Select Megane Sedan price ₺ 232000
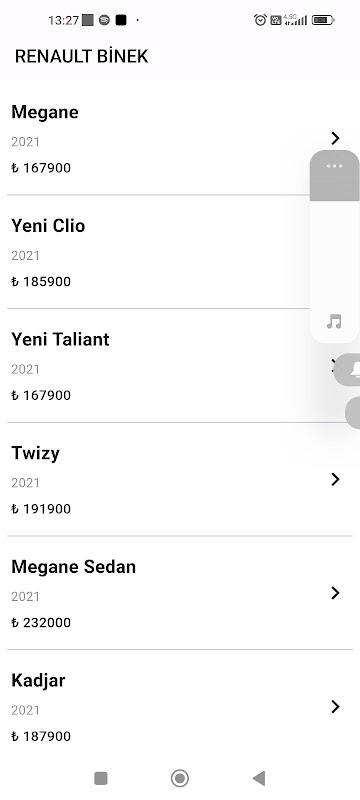 (41, 622)
